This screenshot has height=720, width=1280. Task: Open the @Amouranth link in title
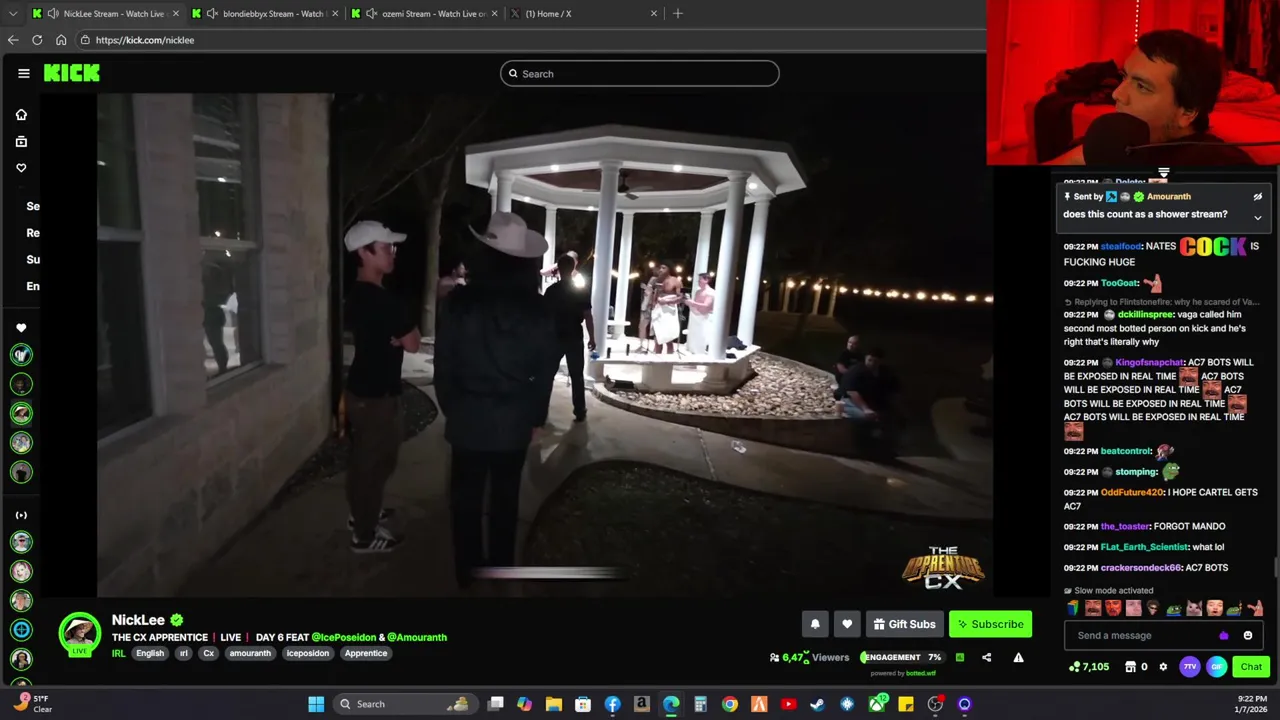point(417,637)
